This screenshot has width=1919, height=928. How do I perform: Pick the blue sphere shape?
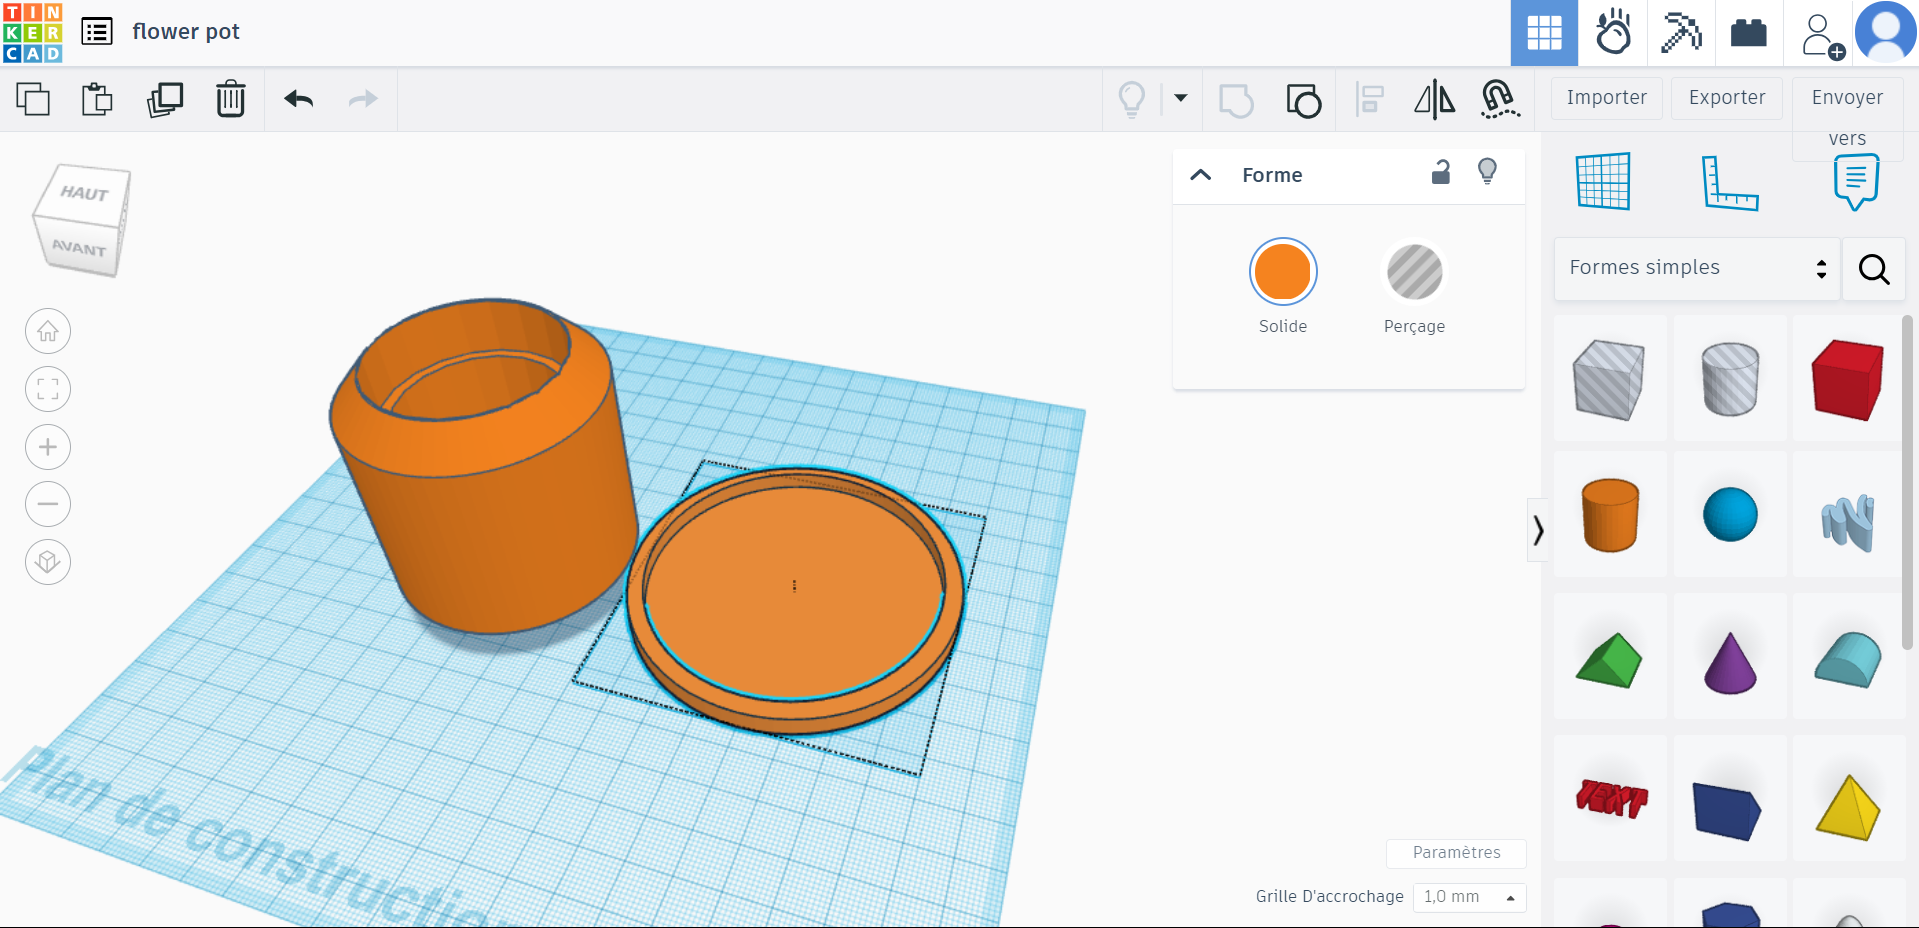coord(1730,515)
